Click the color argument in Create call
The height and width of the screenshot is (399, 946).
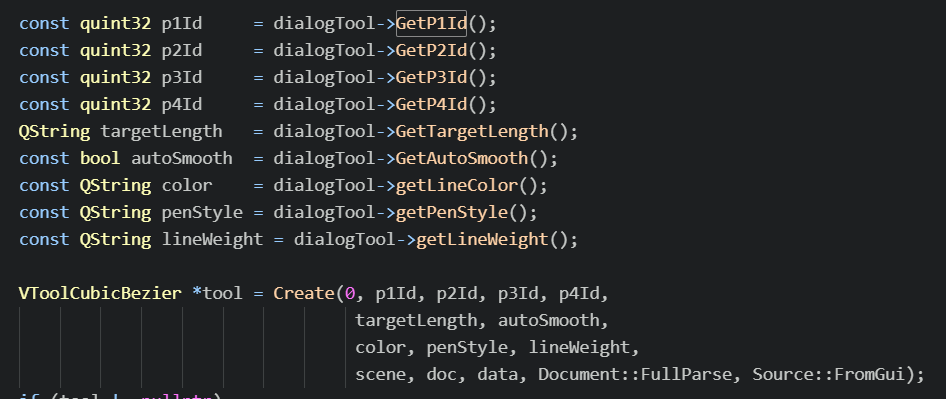381,348
